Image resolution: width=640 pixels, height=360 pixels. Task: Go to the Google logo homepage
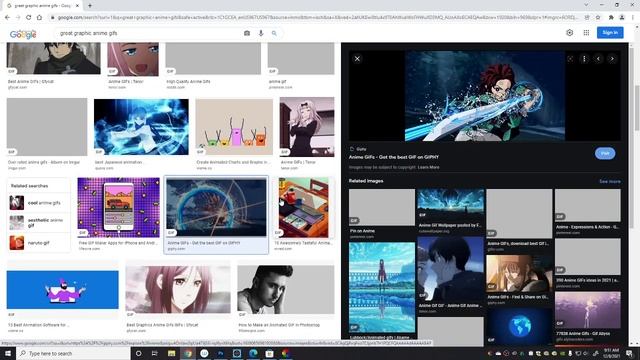pyautogui.click(x=23, y=34)
